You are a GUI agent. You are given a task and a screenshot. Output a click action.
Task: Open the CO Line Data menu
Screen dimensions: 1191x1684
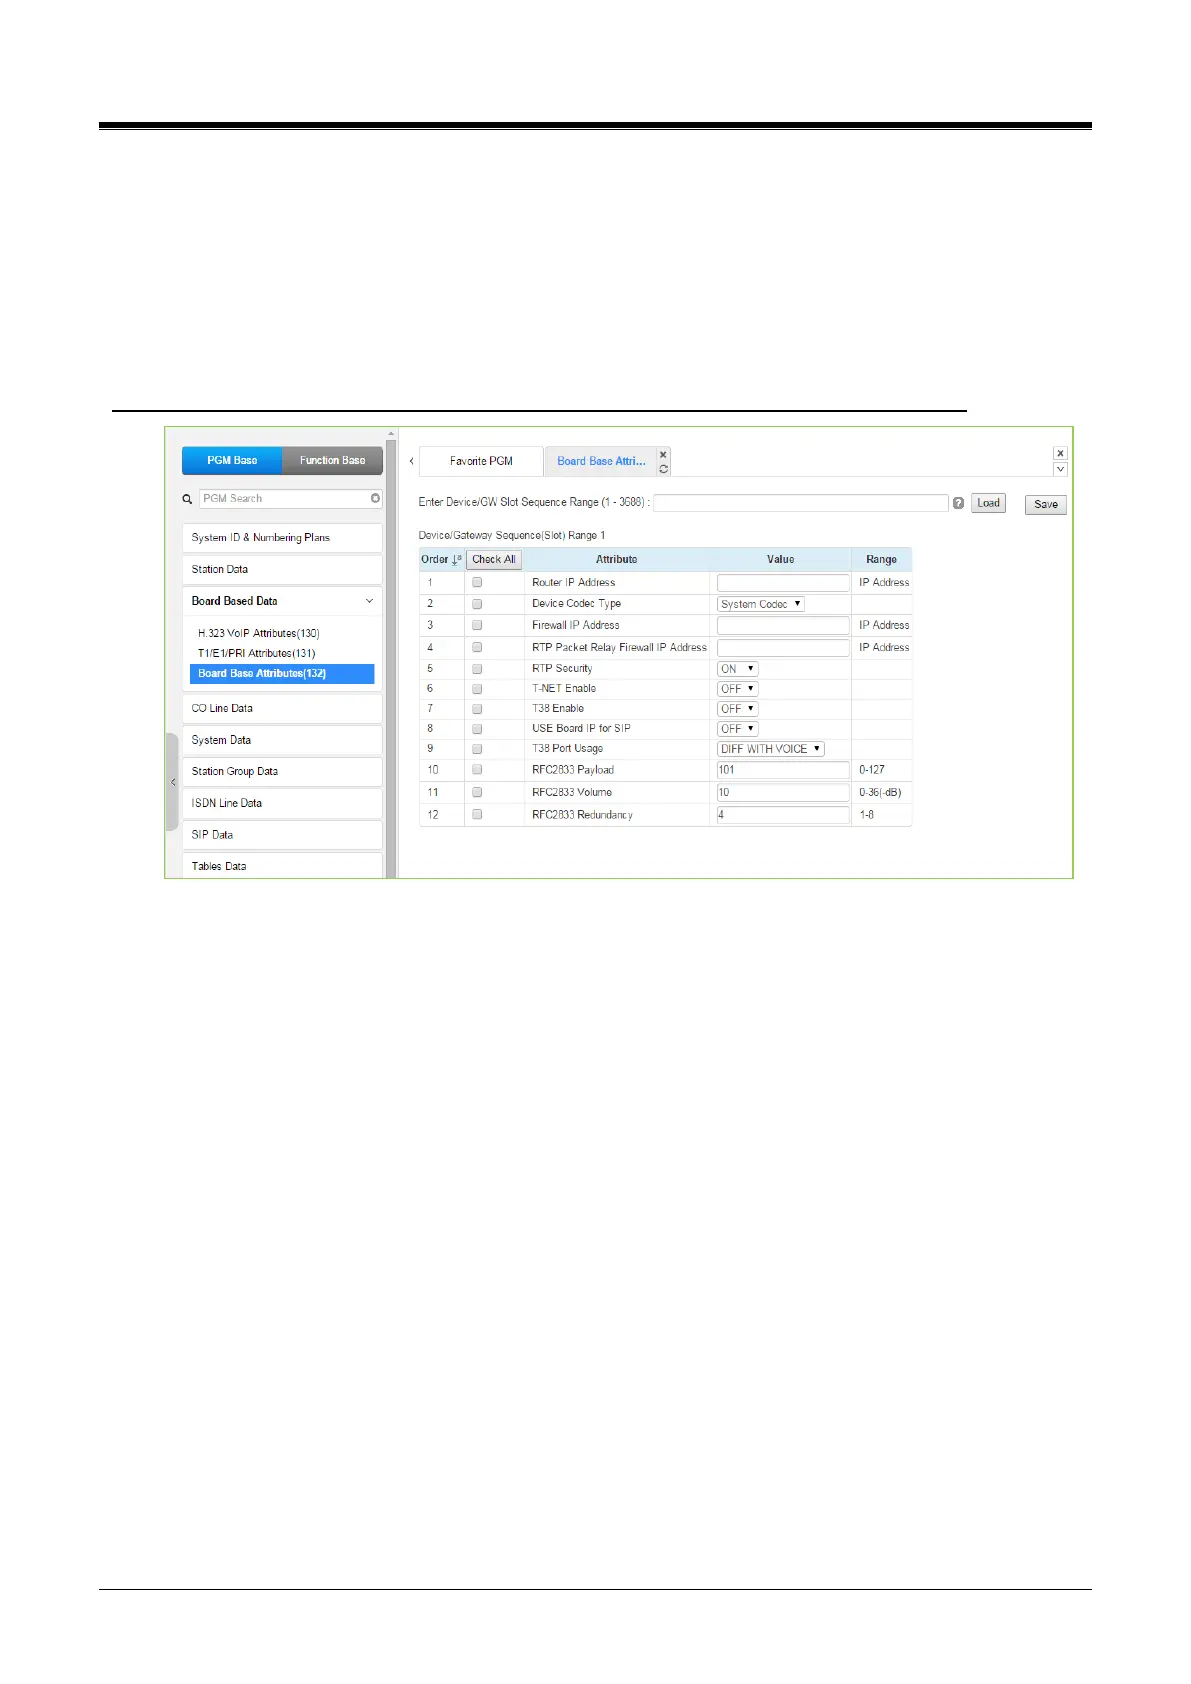pyautogui.click(x=282, y=708)
